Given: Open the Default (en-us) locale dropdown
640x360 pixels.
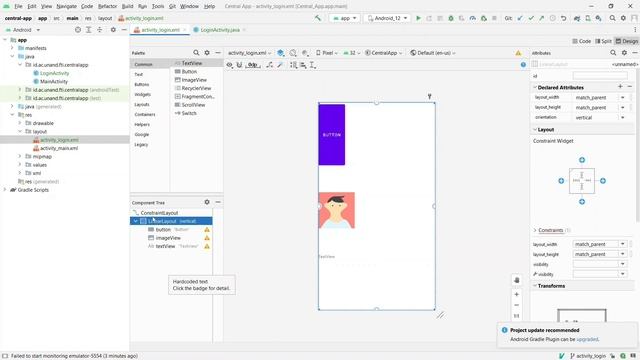Looking at the screenshot, I should pyautogui.click(x=433, y=53).
